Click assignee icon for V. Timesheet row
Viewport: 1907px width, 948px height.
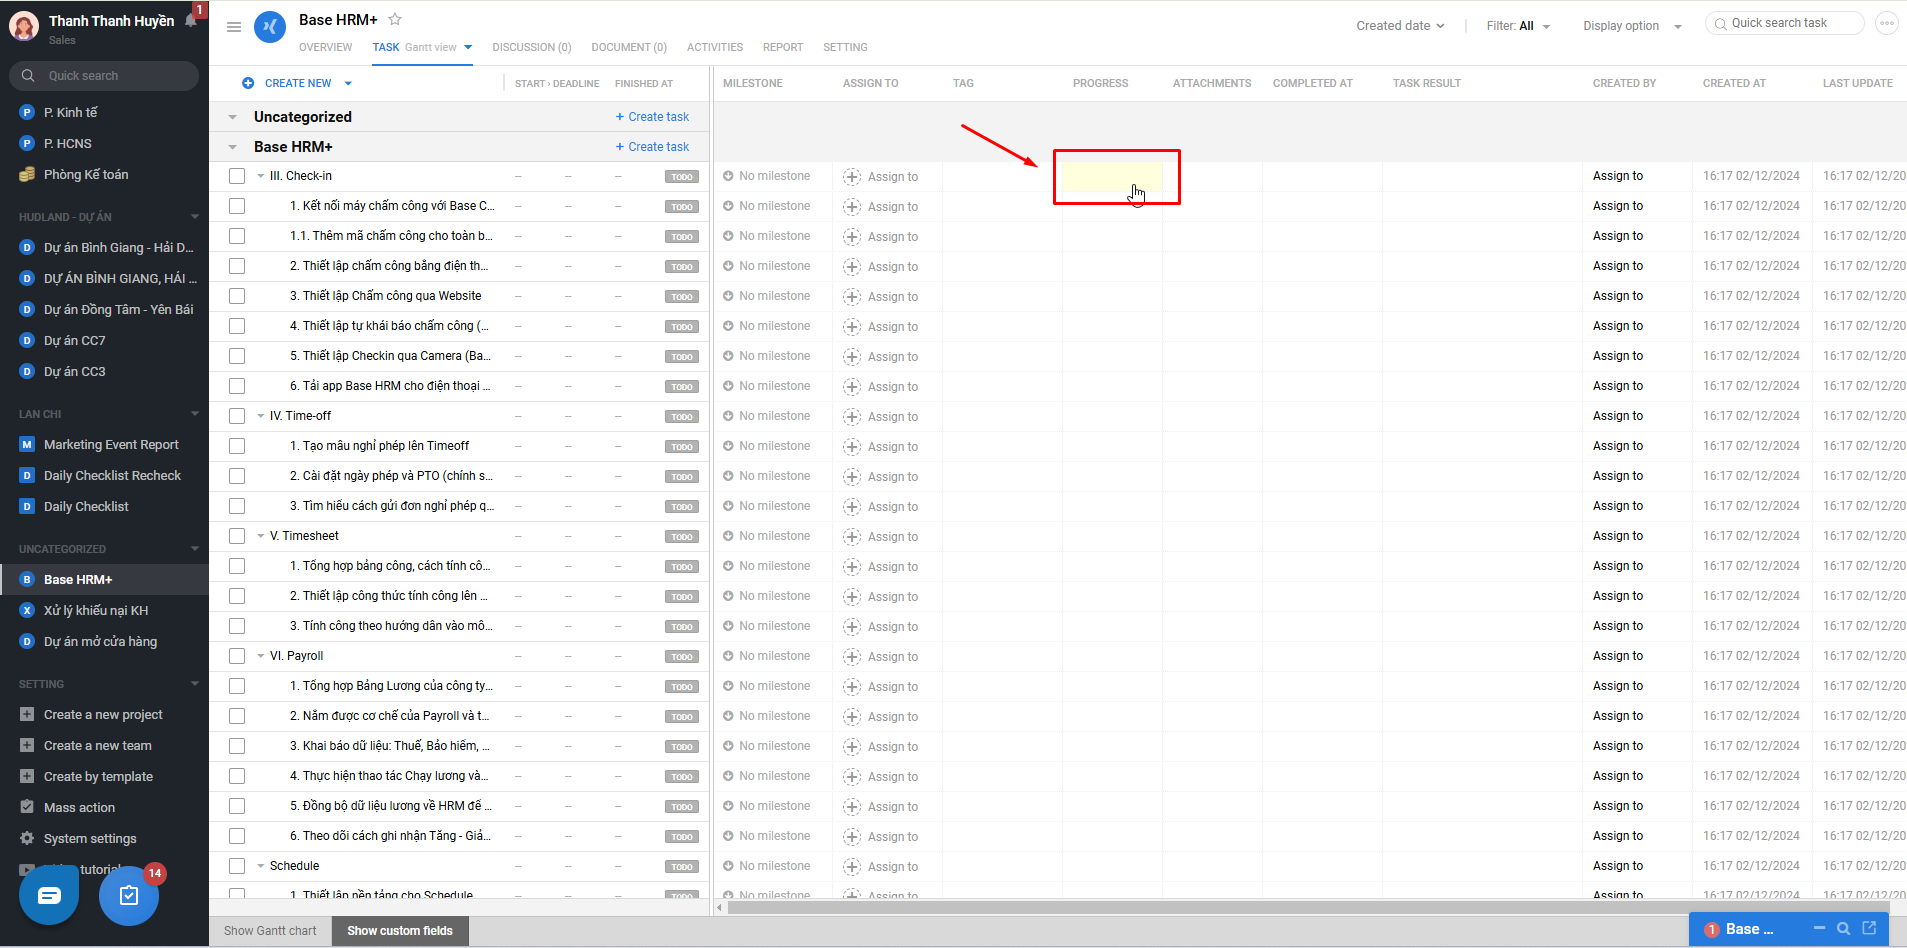[x=852, y=537]
